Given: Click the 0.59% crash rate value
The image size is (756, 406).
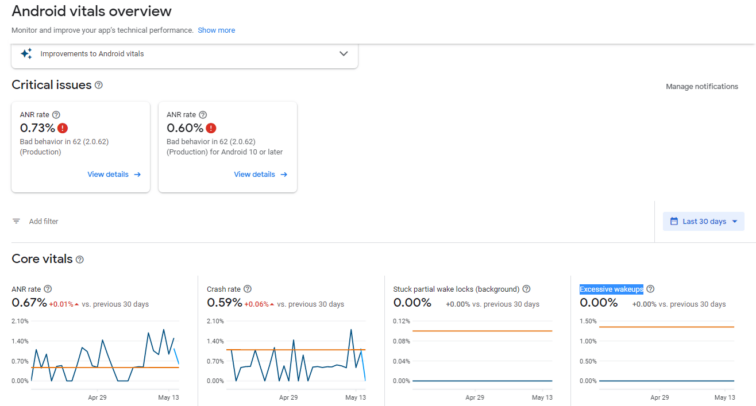Looking at the screenshot, I should (x=224, y=303).
